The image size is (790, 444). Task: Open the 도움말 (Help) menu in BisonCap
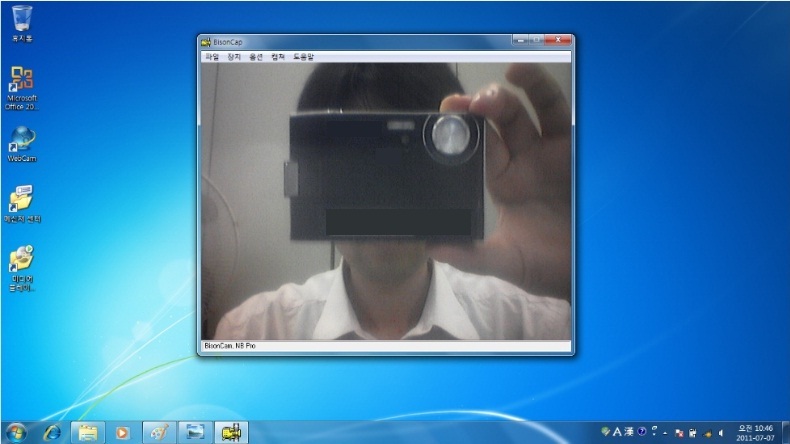[303, 57]
